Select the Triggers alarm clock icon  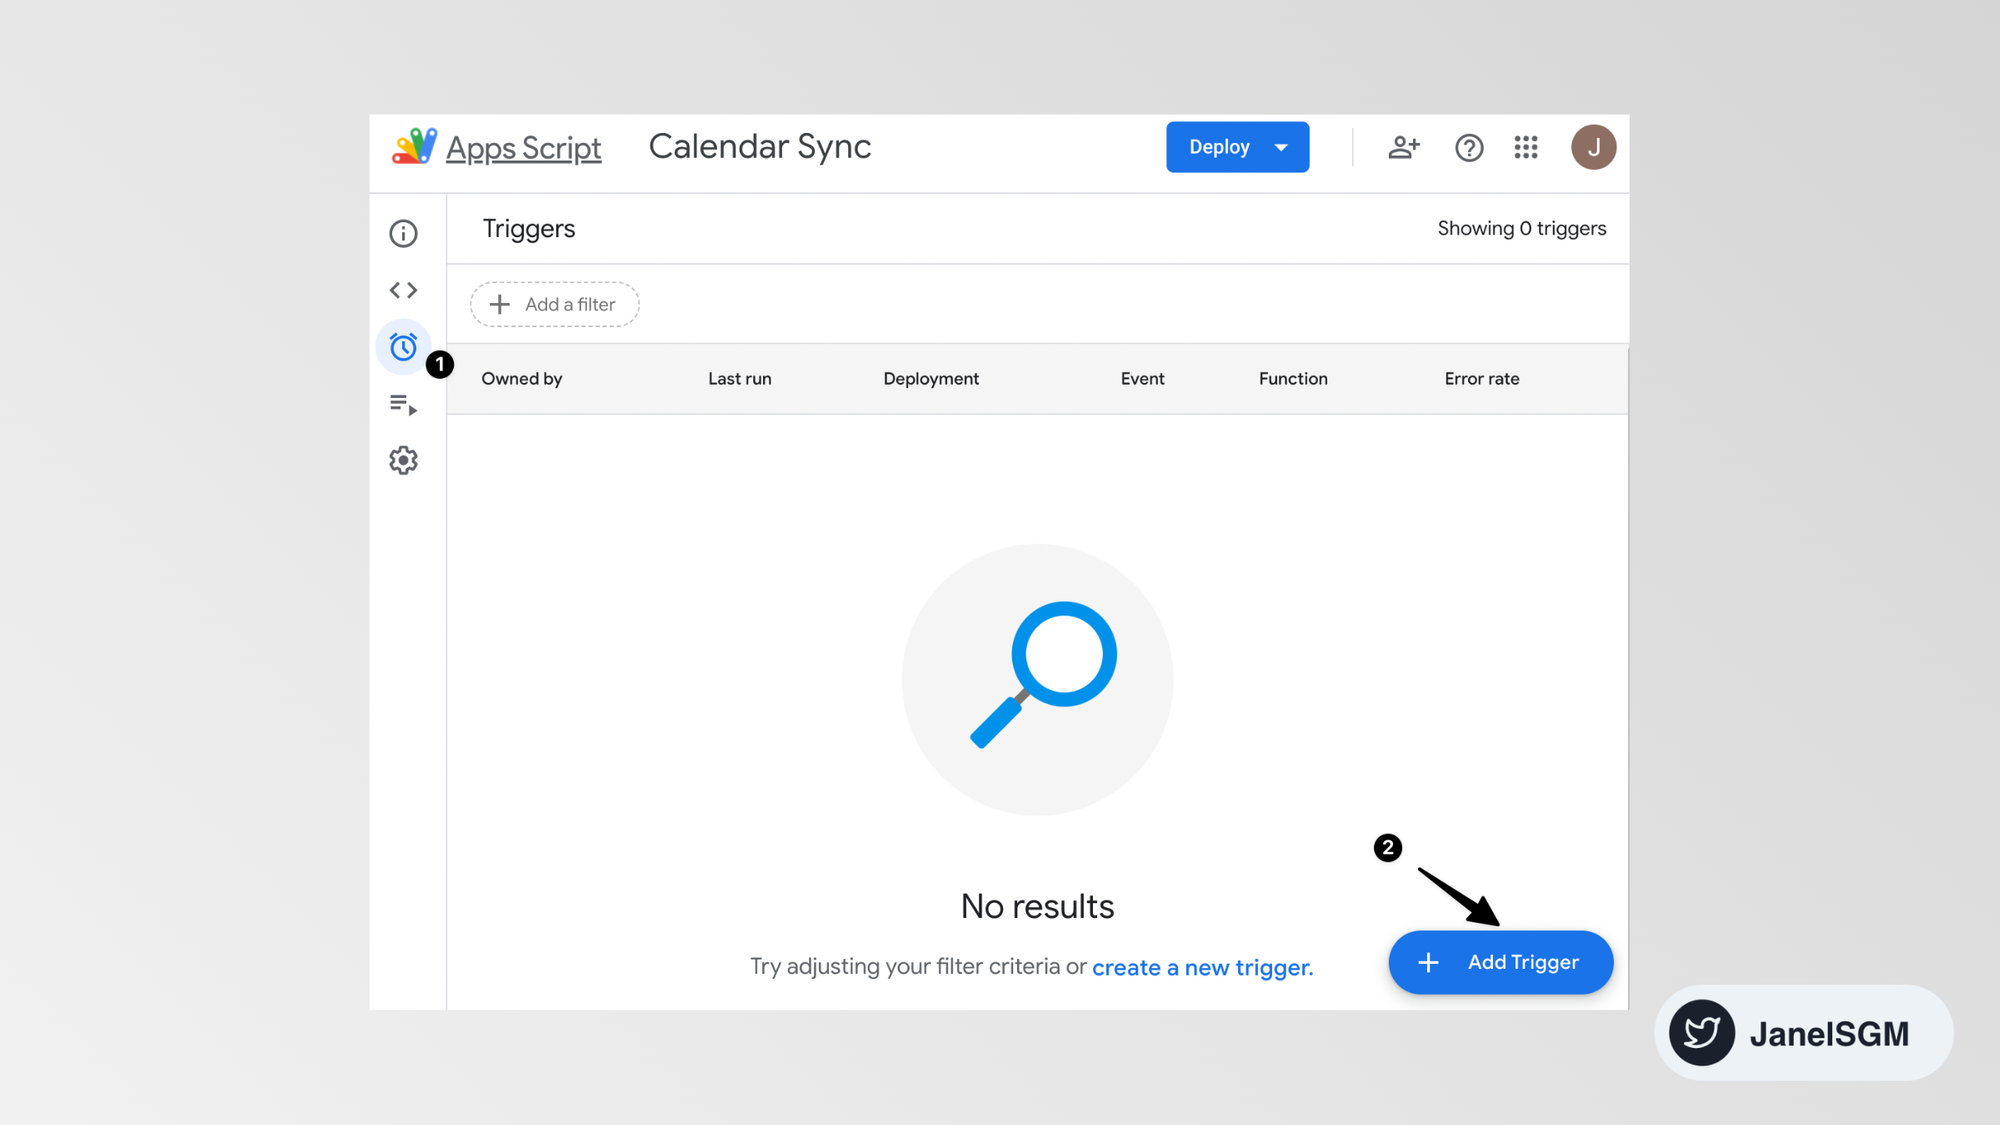pyautogui.click(x=403, y=347)
